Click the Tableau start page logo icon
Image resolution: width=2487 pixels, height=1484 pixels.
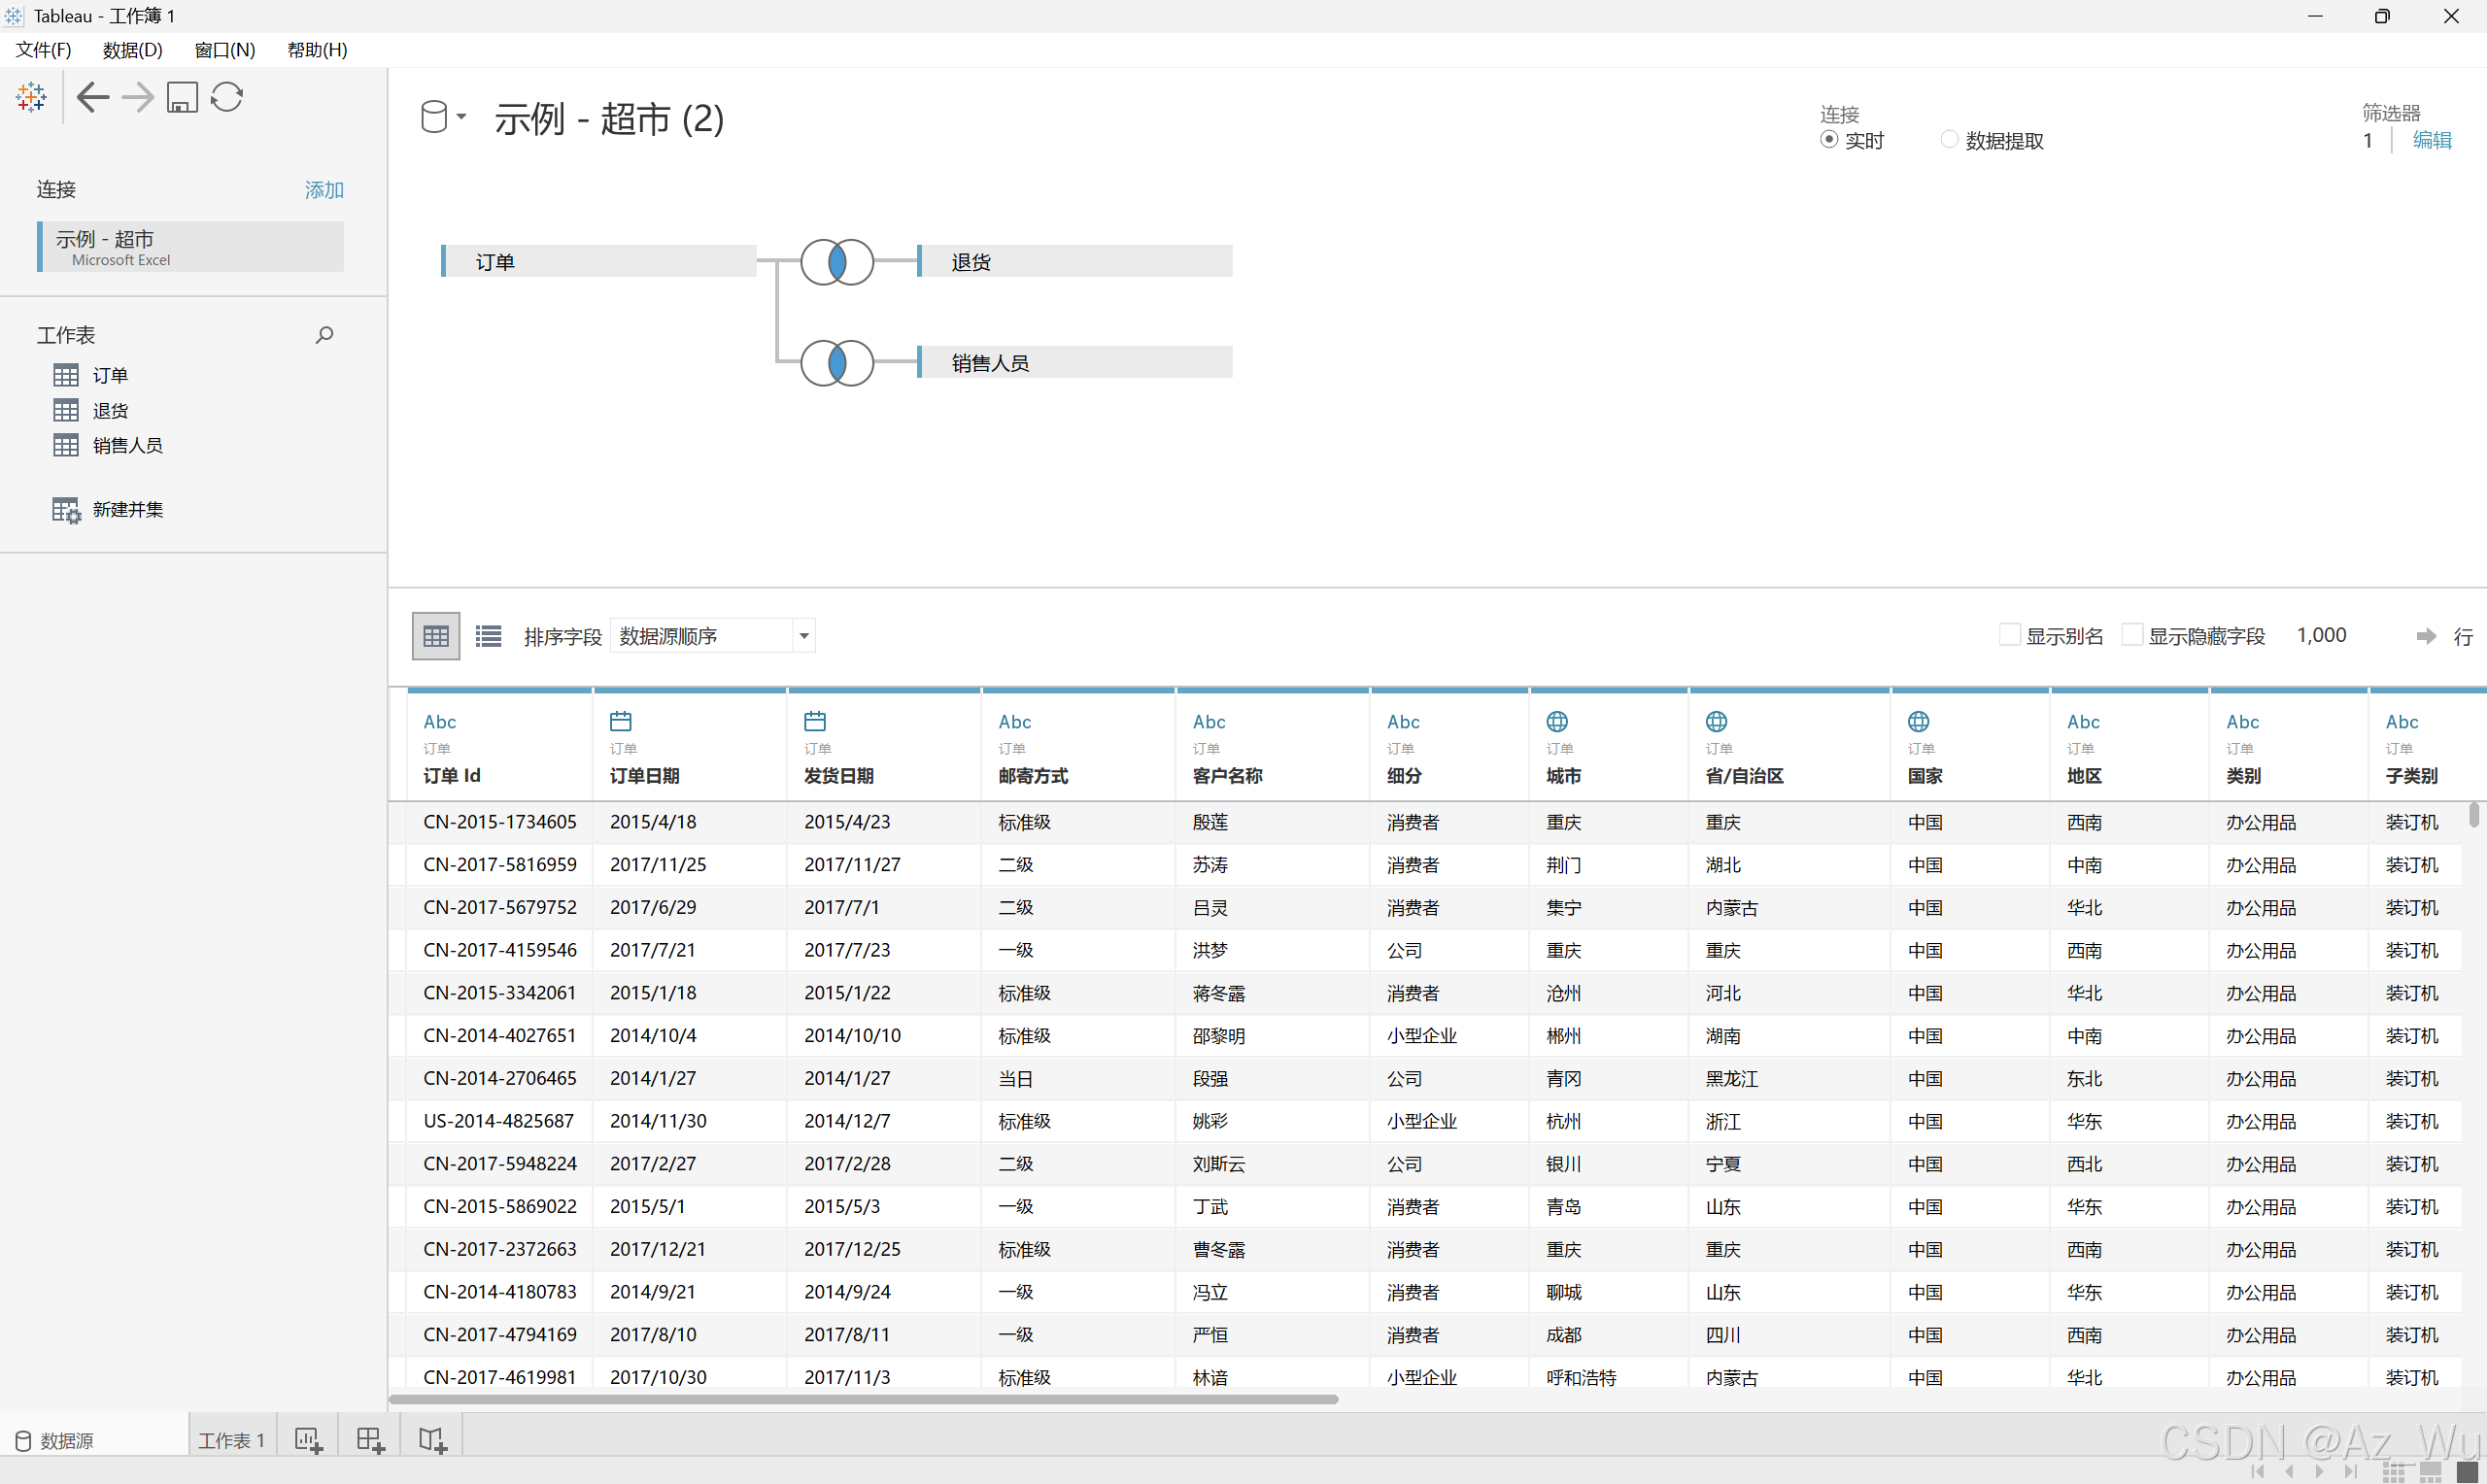pyautogui.click(x=31, y=97)
